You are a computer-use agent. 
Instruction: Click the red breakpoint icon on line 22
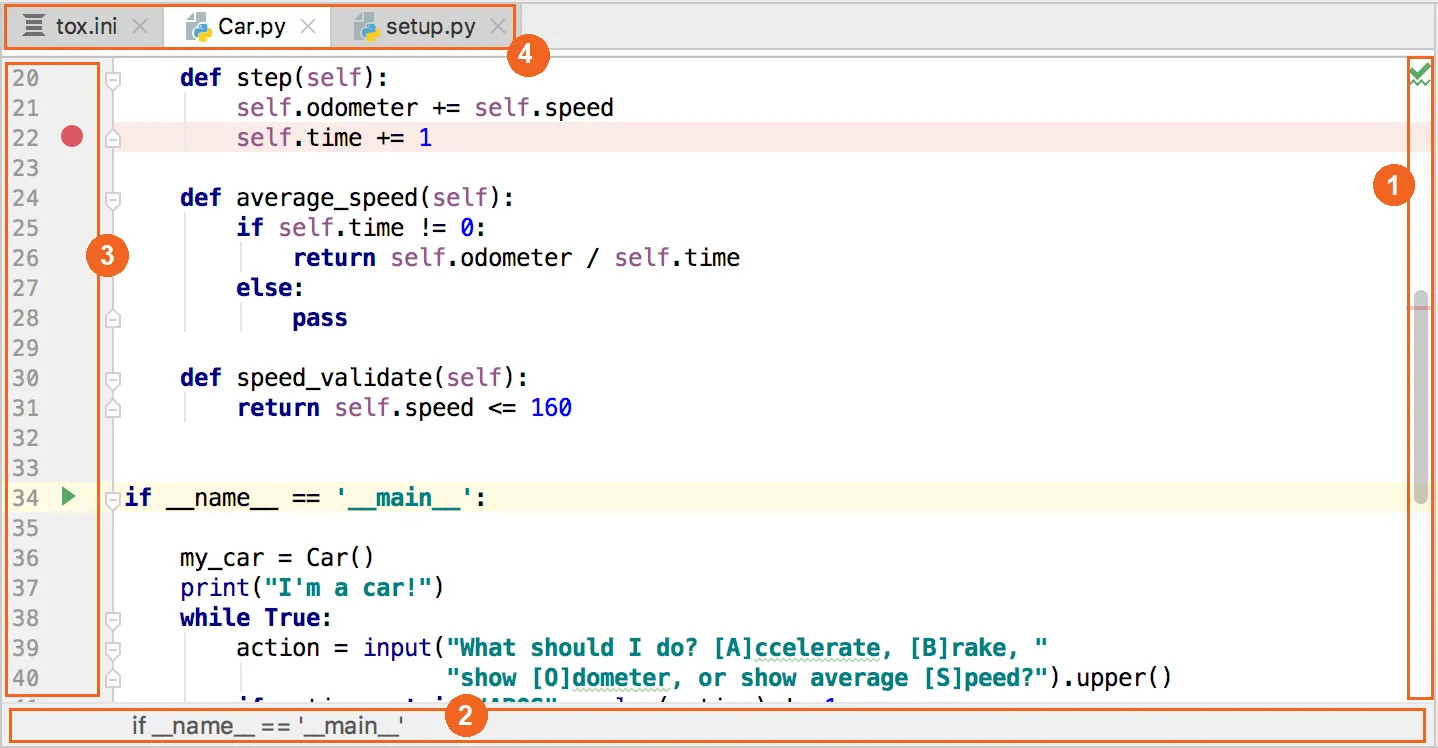71,137
